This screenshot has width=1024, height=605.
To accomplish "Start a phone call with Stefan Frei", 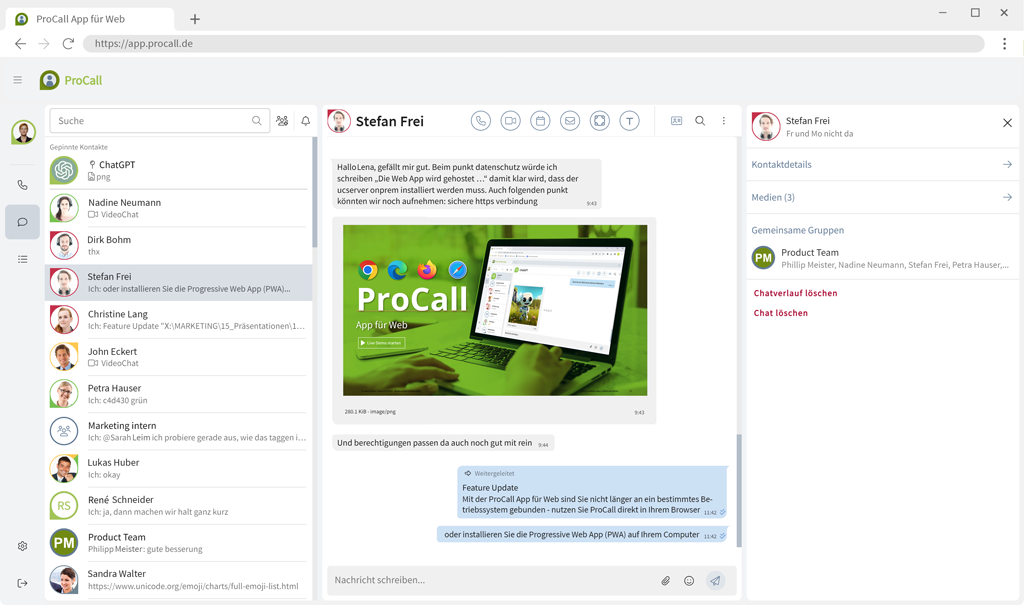I will (481, 121).
